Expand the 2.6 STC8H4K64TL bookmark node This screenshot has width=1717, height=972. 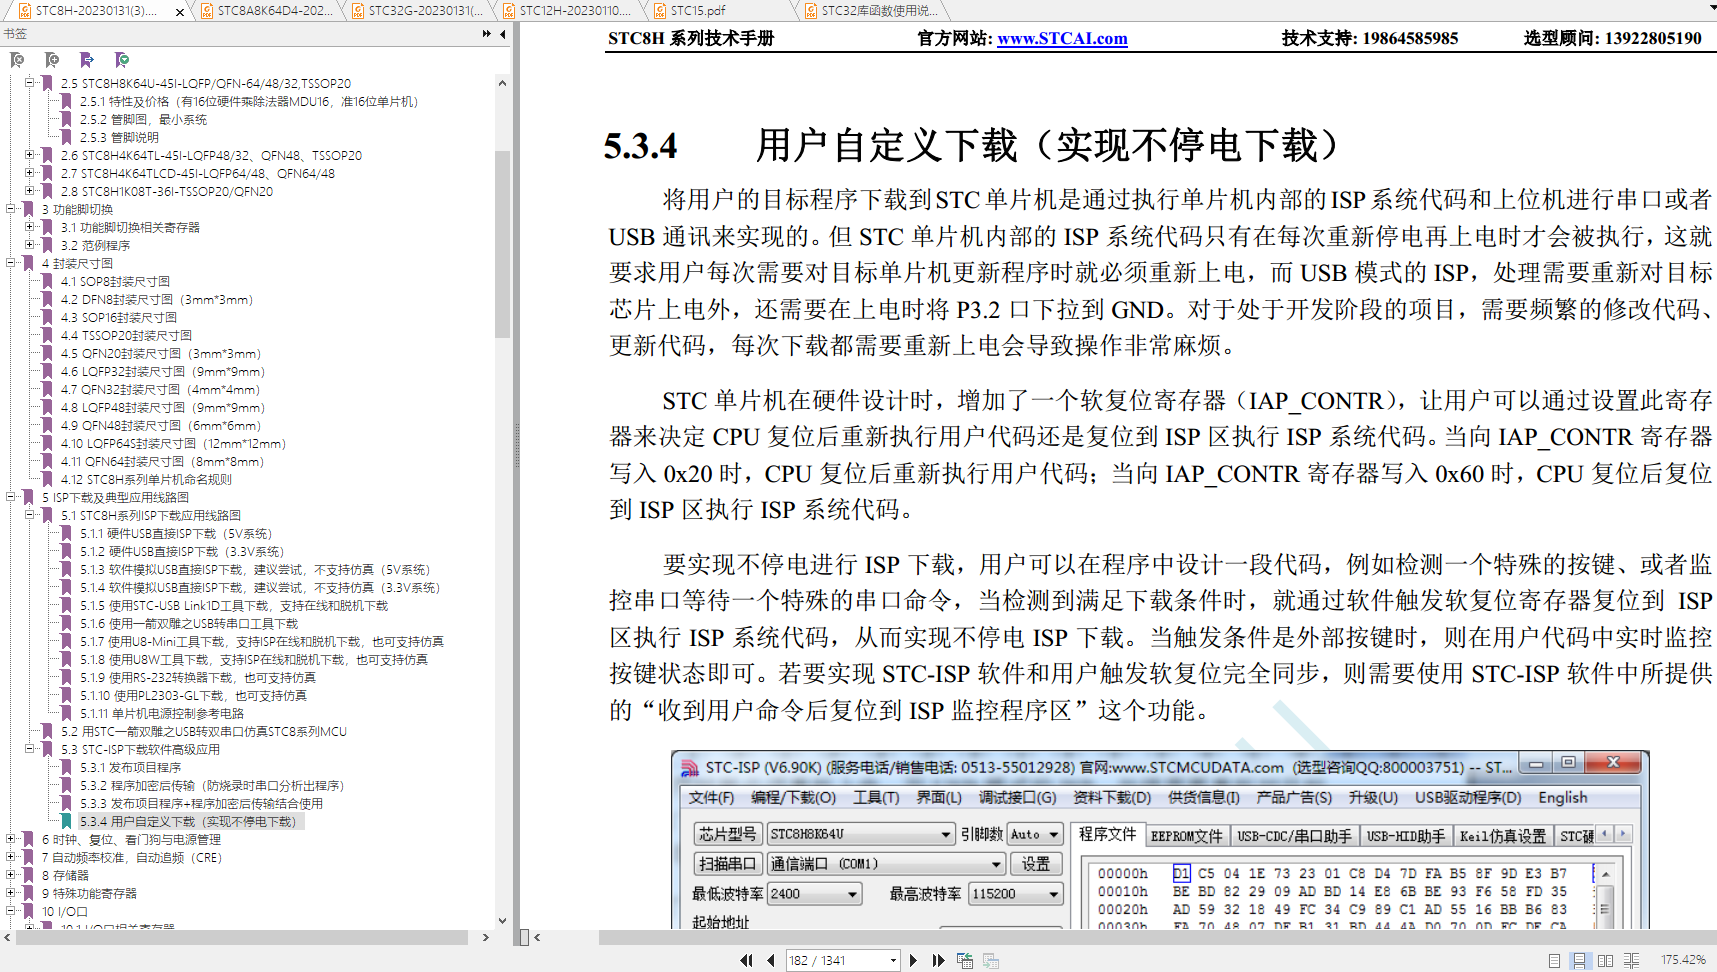tap(30, 155)
